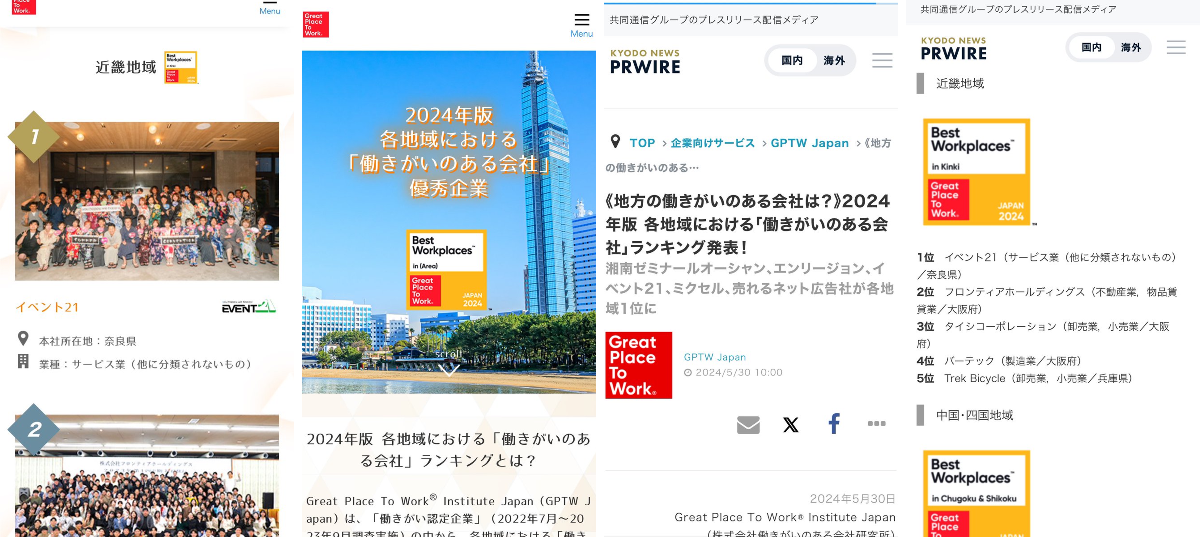Select 国内 toggle on the ranking list page
This screenshot has height=537, width=1200.
1091,47
